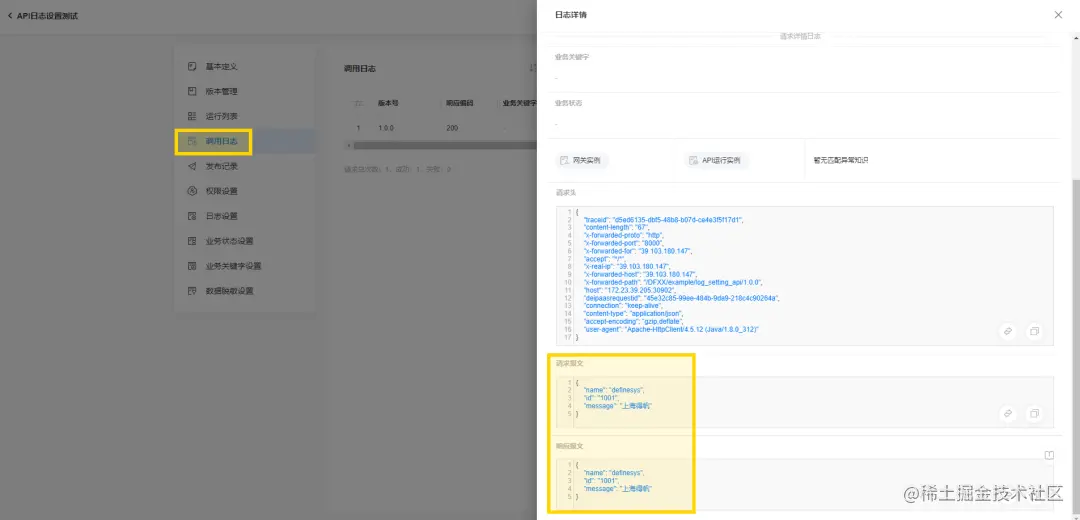
Task: Open the 基本定义 sidebar icon
Action: tap(192, 67)
